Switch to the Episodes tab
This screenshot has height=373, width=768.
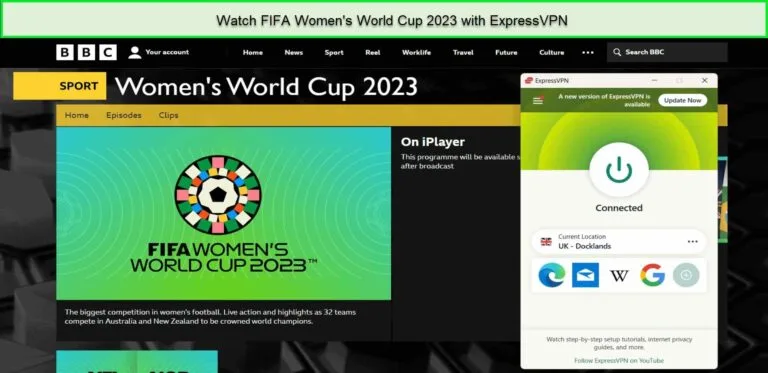click(124, 115)
